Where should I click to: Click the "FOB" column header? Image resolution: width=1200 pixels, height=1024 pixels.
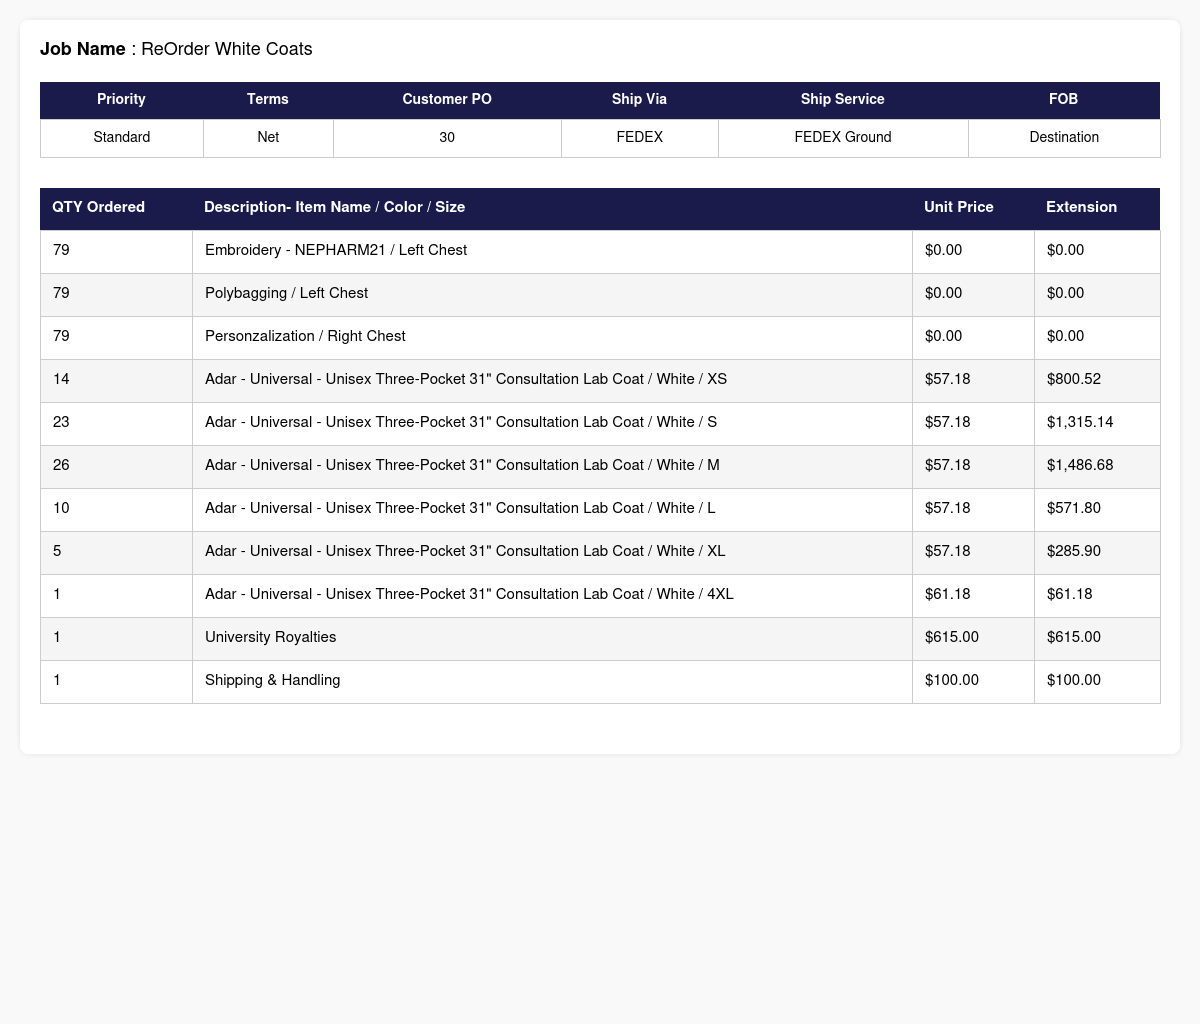pyautogui.click(x=1064, y=99)
